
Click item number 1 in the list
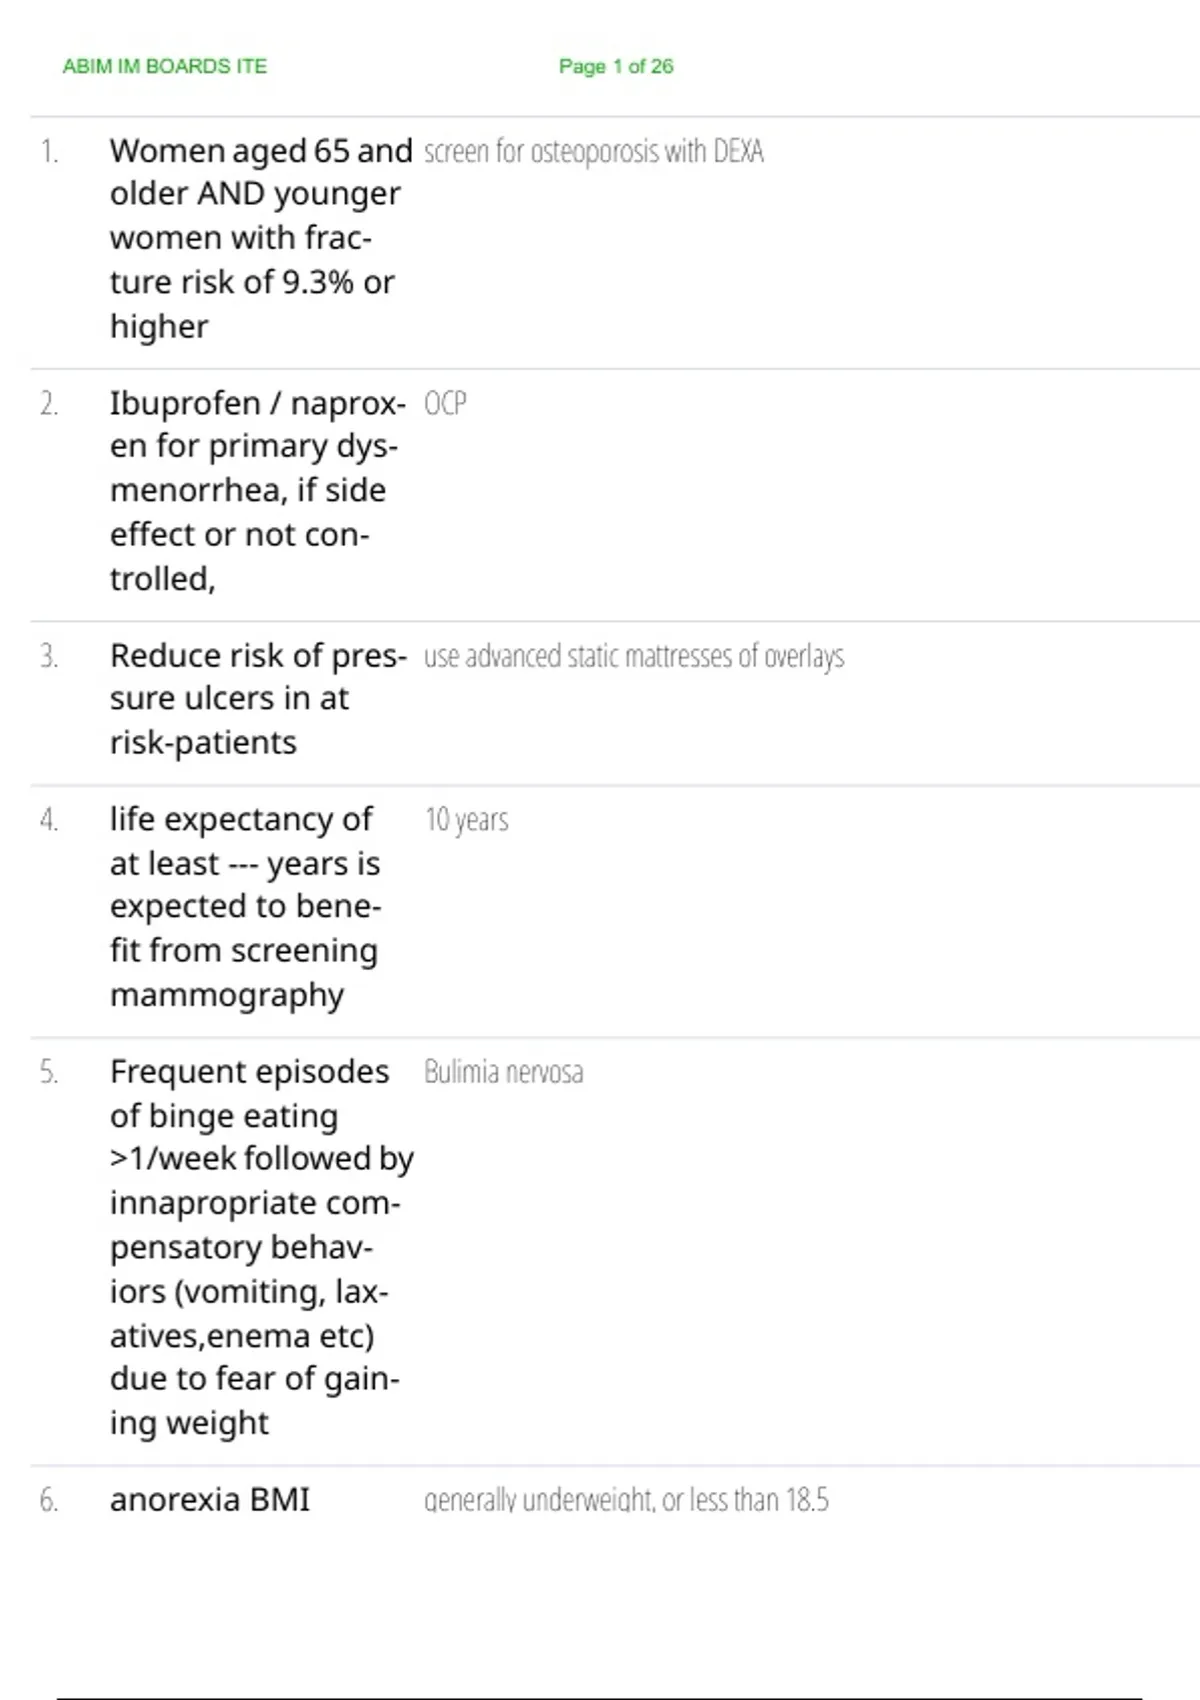click(x=49, y=151)
